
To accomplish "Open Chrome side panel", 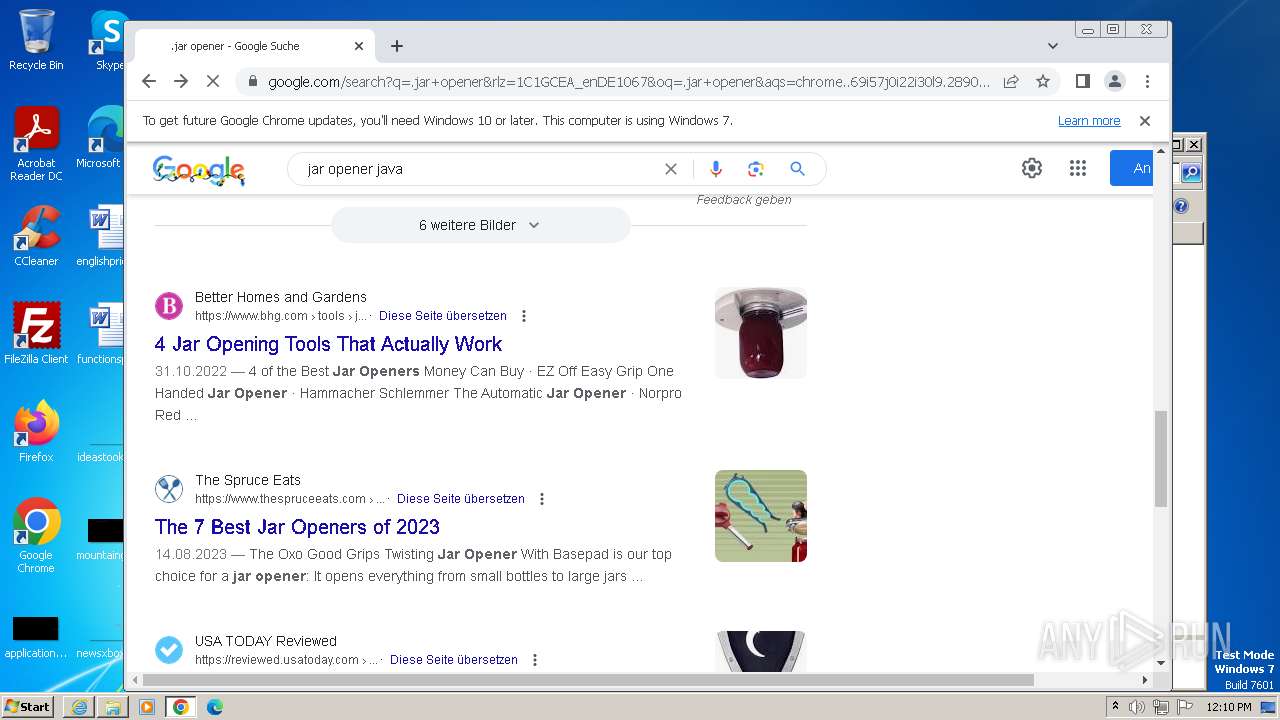I will tap(1083, 82).
